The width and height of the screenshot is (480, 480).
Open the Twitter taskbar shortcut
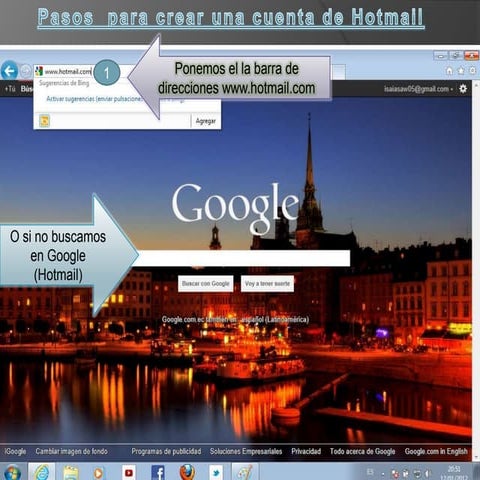click(x=216, y=472)
